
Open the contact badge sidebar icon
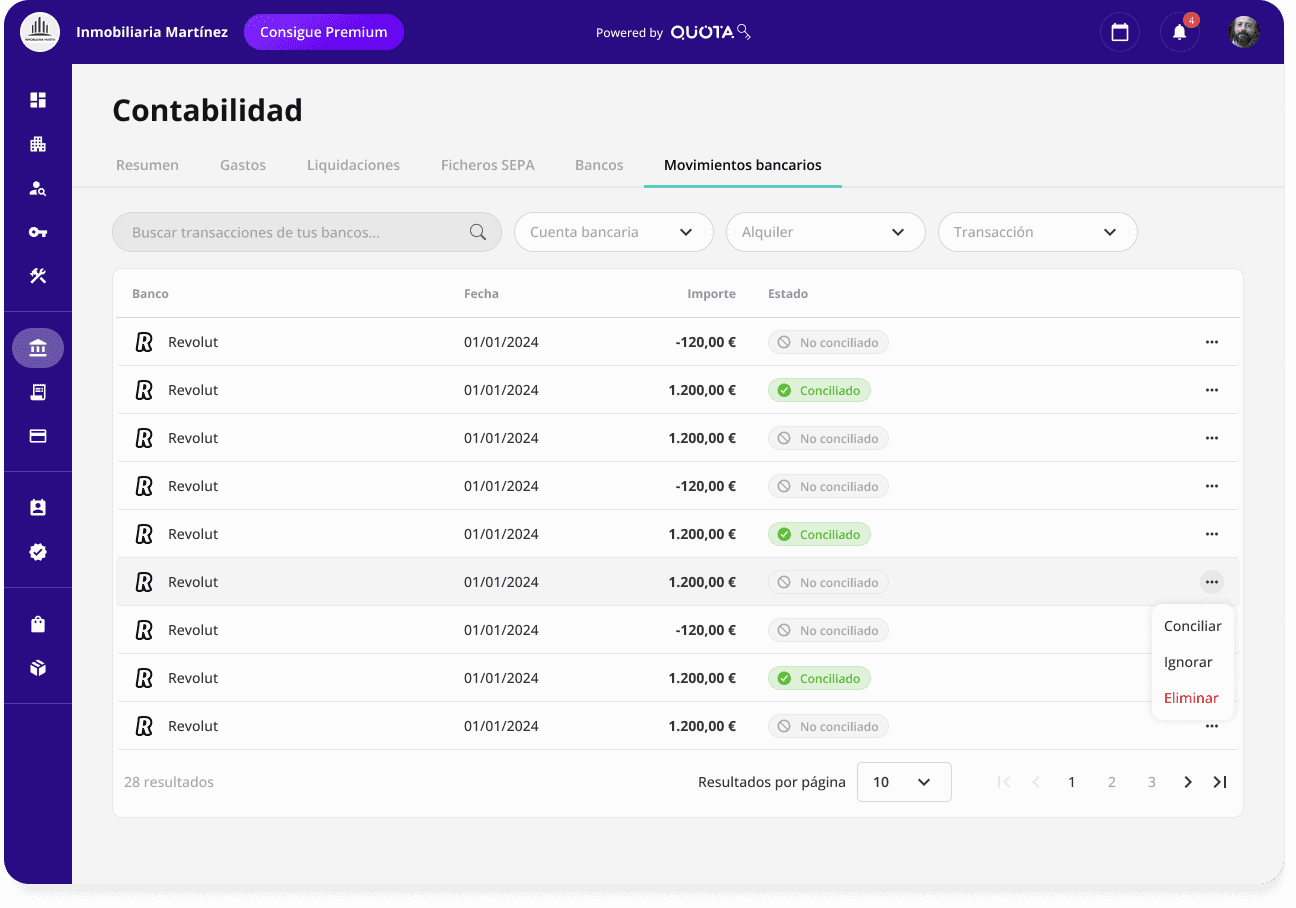[x=38, y=508]
